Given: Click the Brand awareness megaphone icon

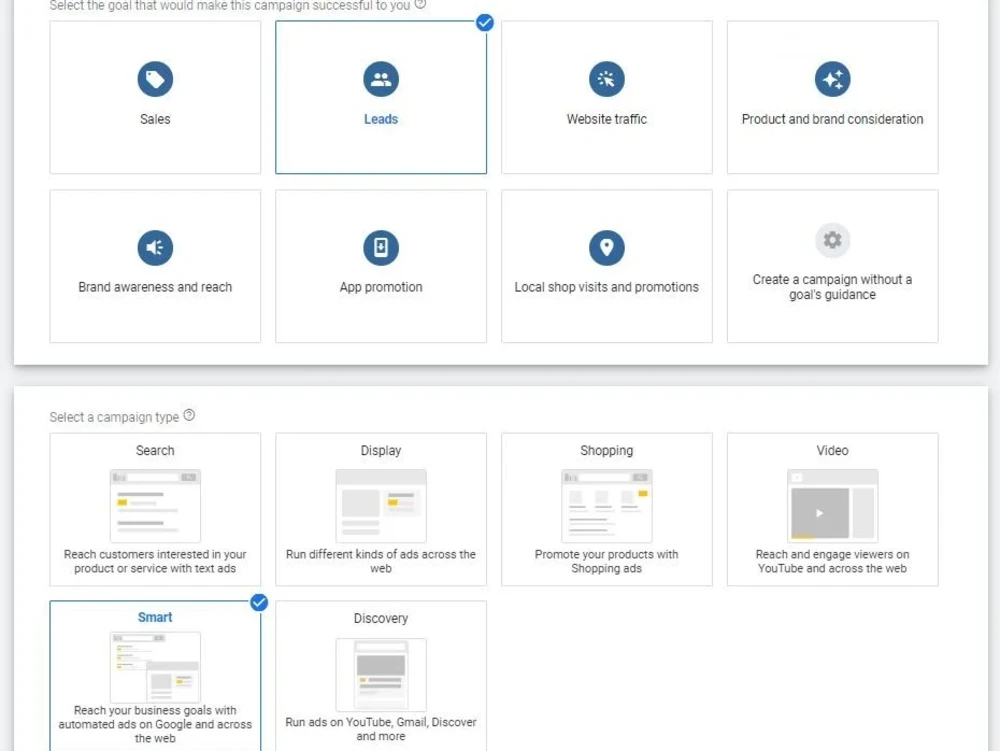Looking at the screenshot, I should [x=155, y=247].
